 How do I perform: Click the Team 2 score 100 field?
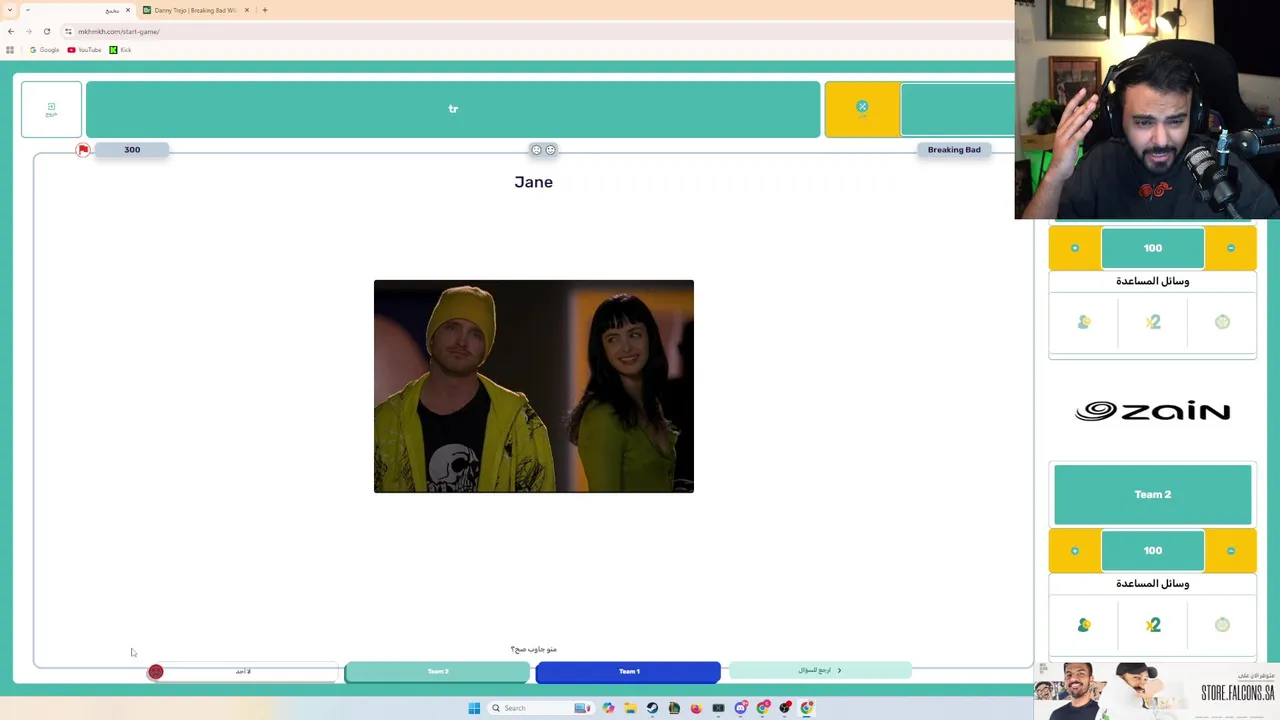point(1153,551)
